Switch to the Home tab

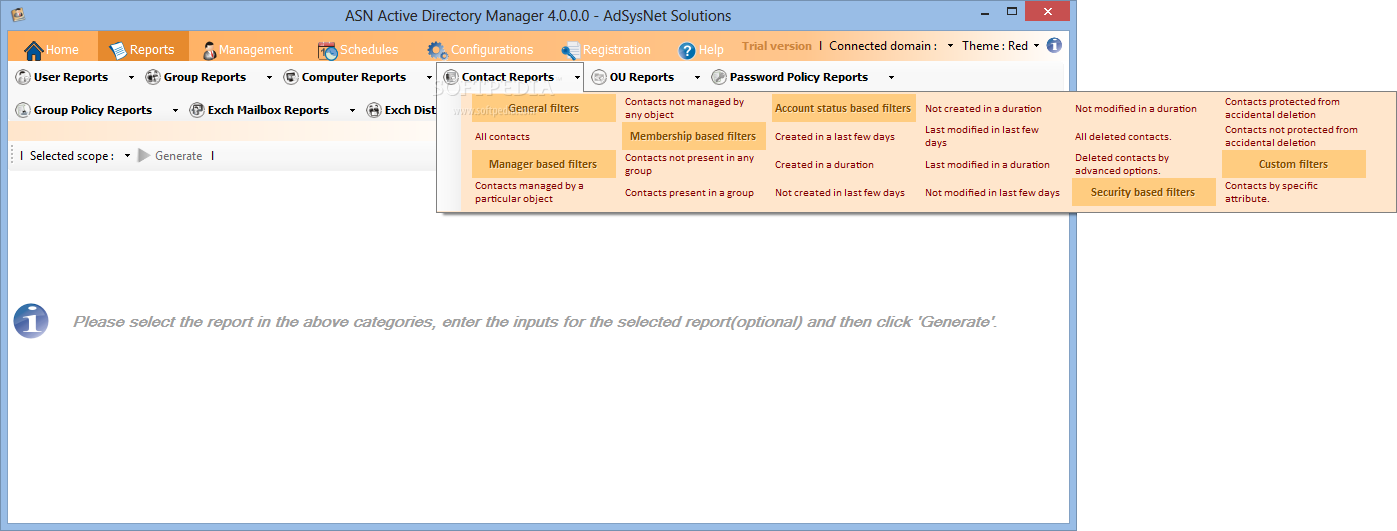tap(51, 49)
